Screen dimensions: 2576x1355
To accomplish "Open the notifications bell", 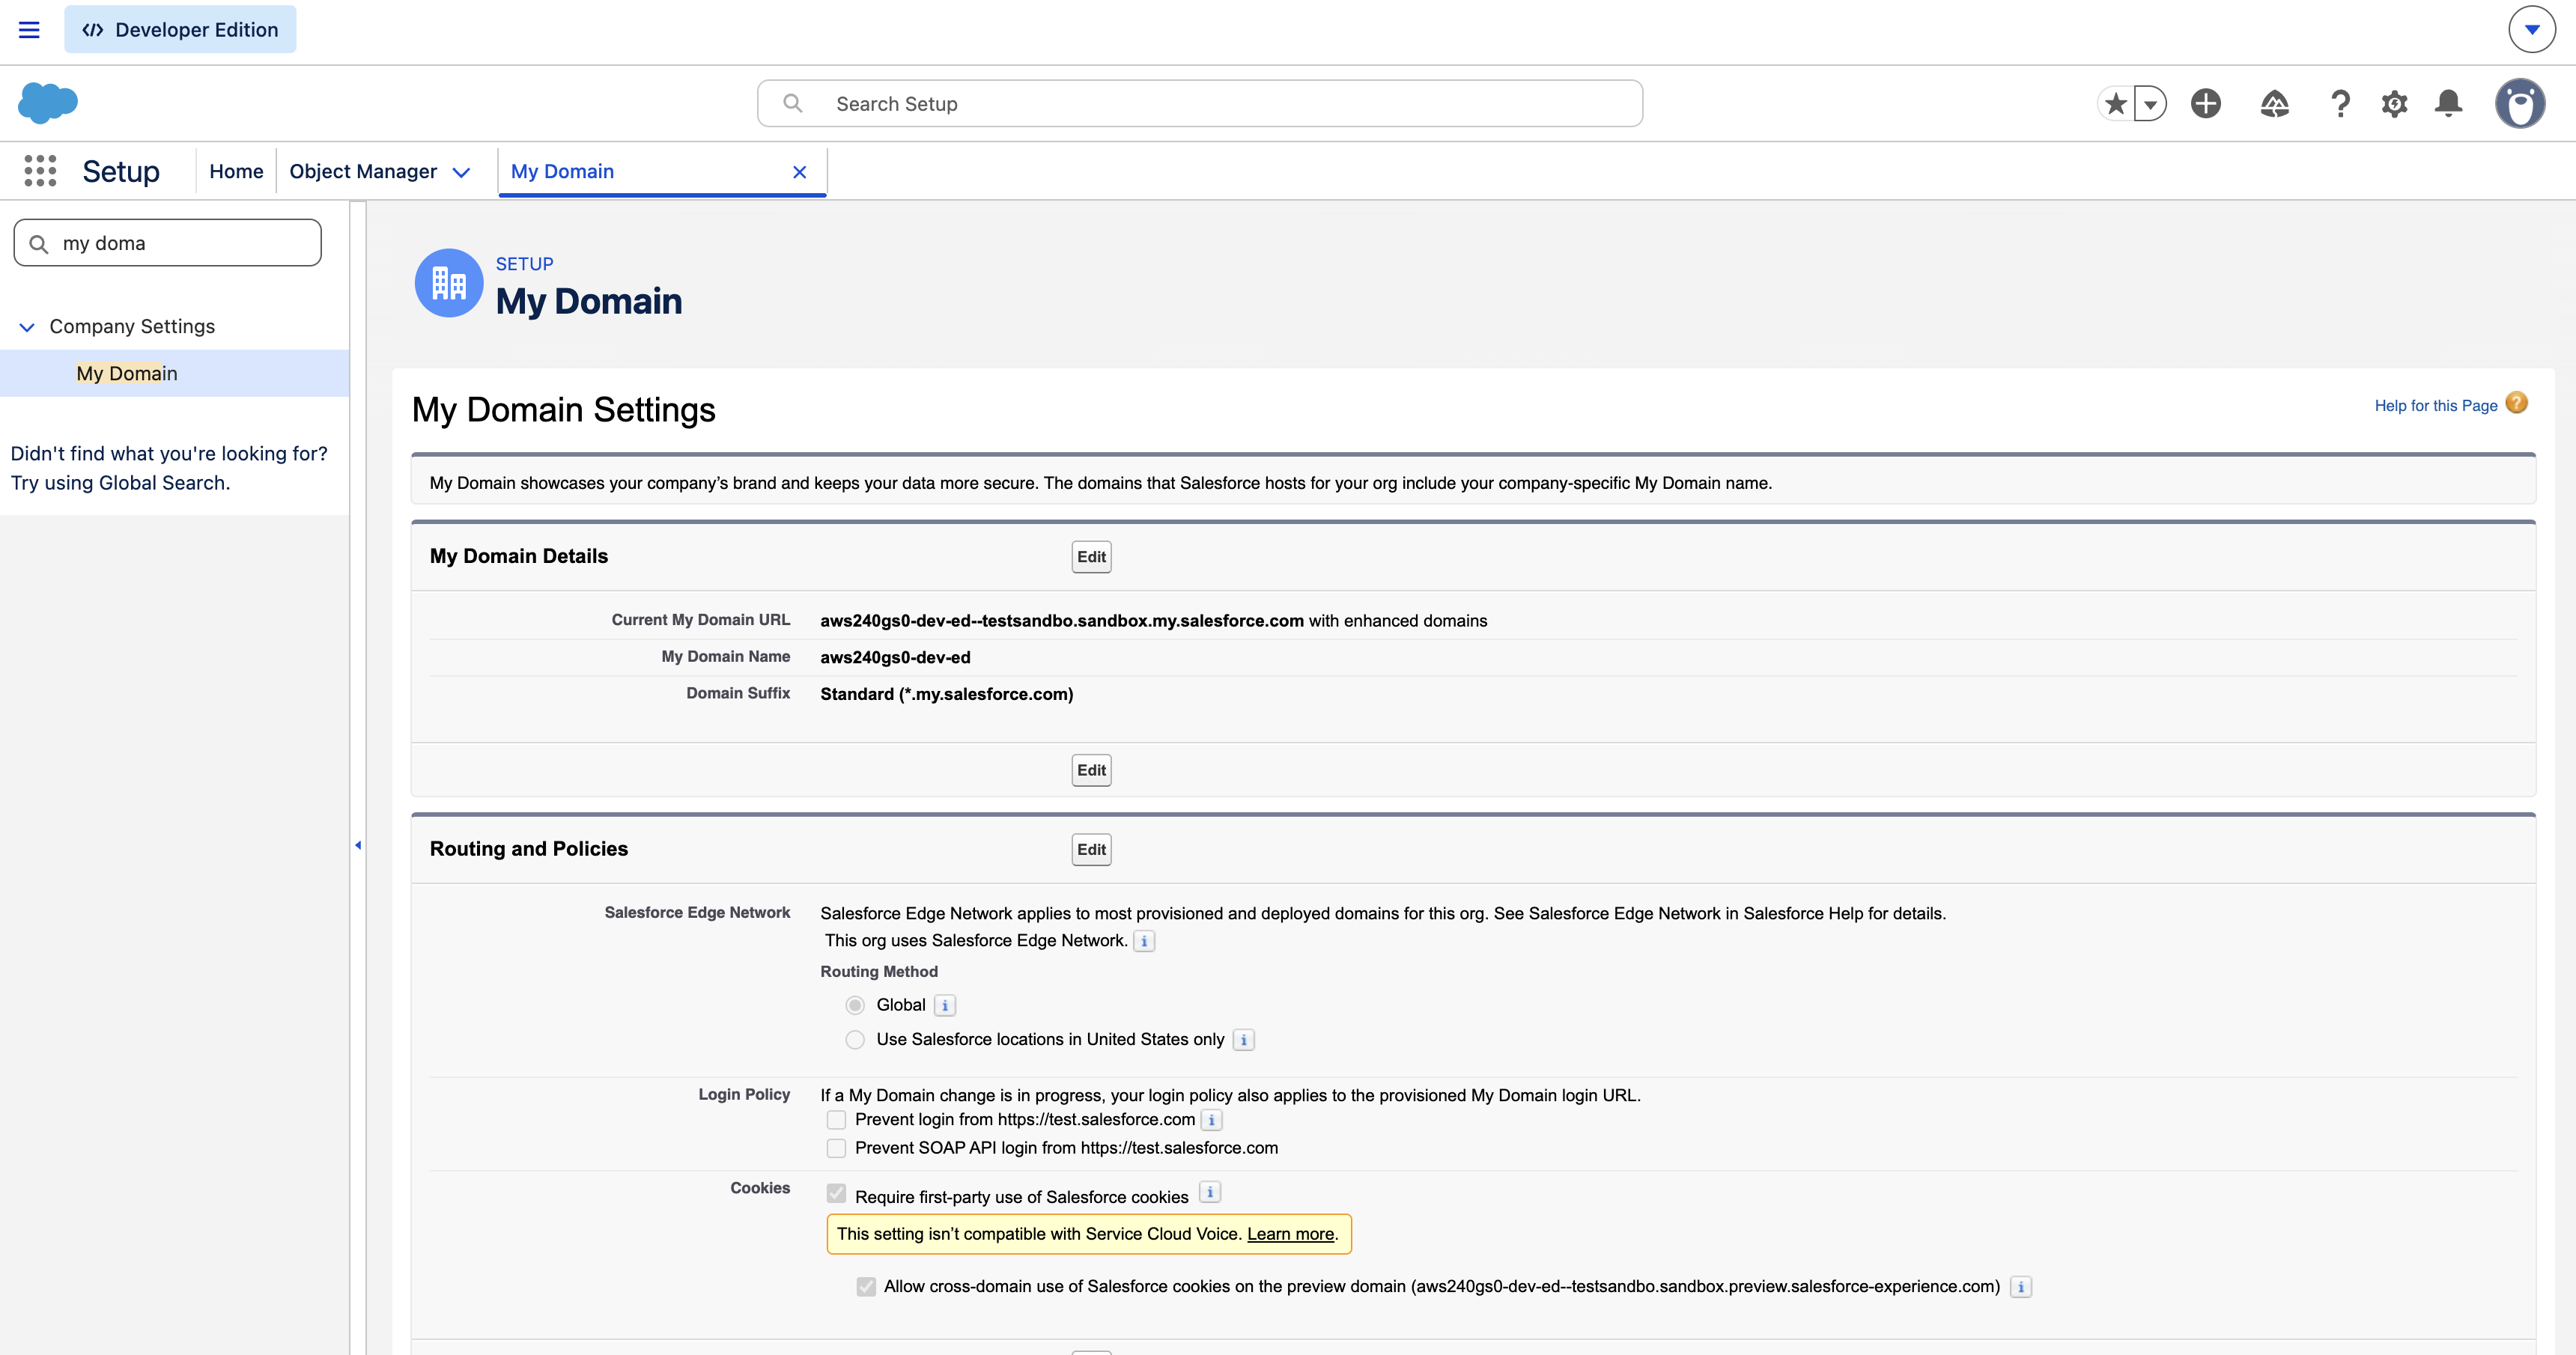I will click(x=2448, y=103).
